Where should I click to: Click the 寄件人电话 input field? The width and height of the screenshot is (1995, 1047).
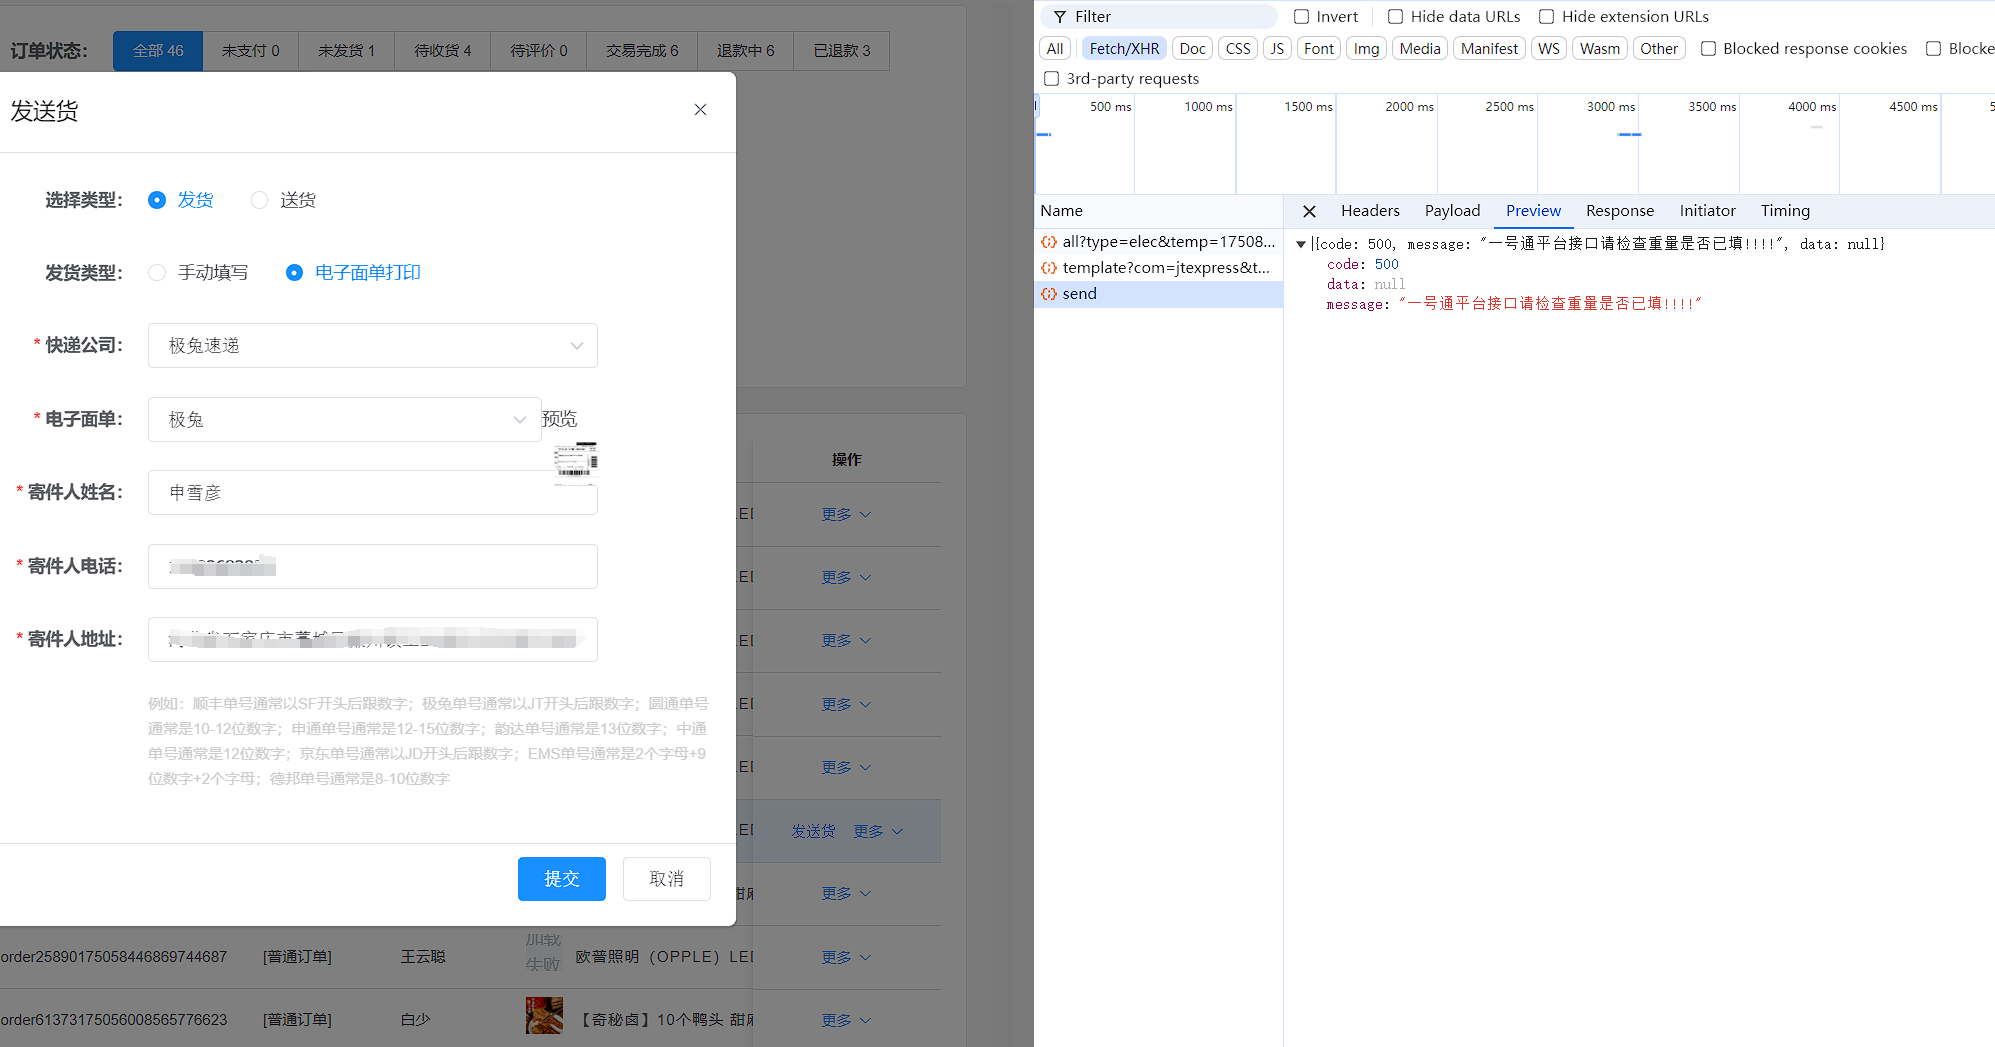point(373,567)
